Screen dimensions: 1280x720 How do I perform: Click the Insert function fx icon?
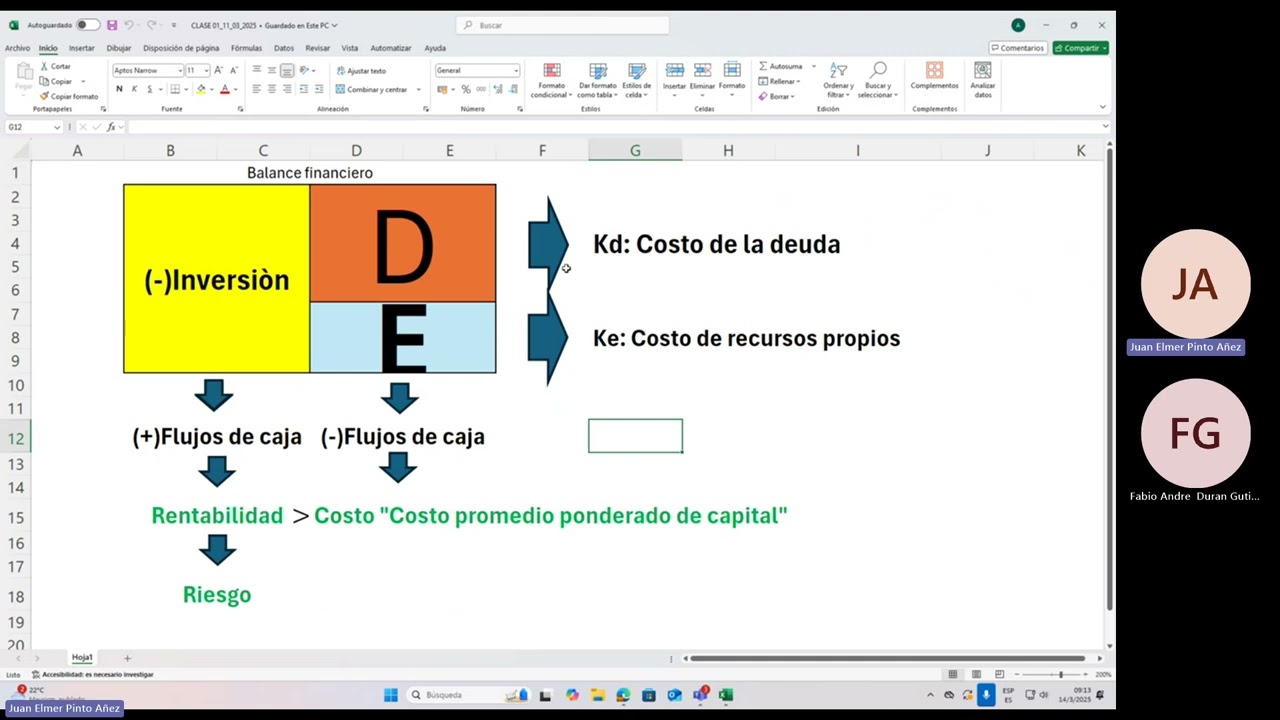pyautogui.click(x=110, y=127)
